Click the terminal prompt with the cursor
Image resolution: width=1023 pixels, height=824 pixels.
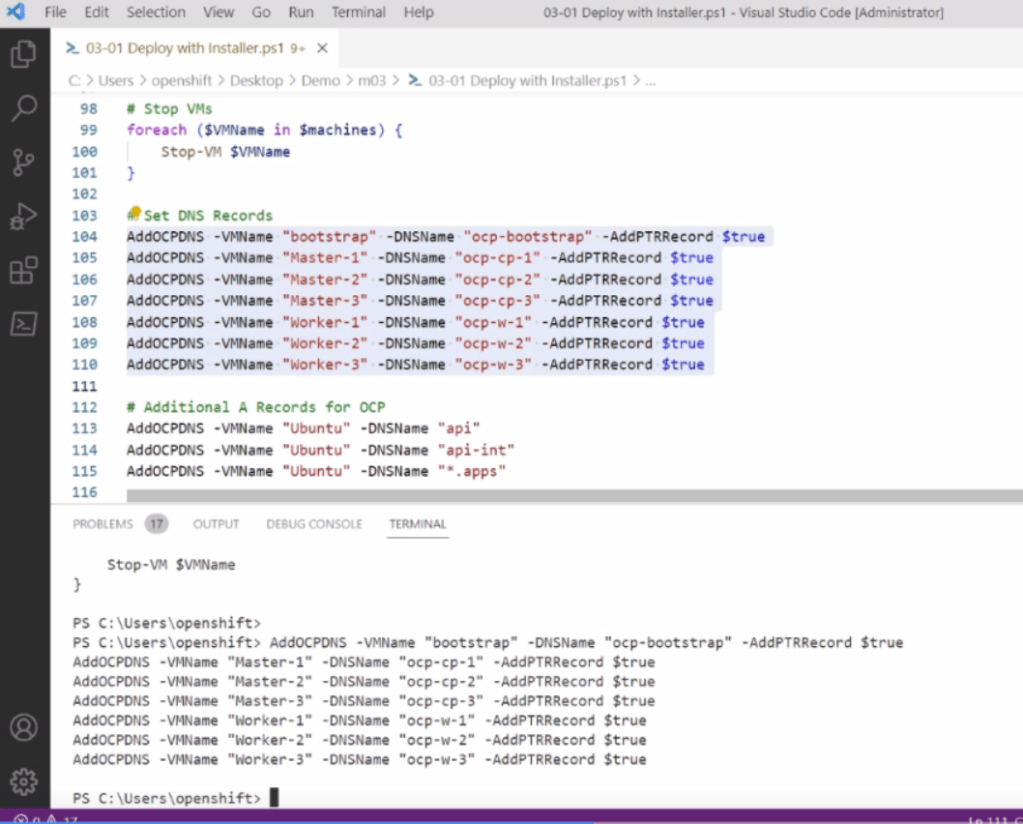(175, 798)
